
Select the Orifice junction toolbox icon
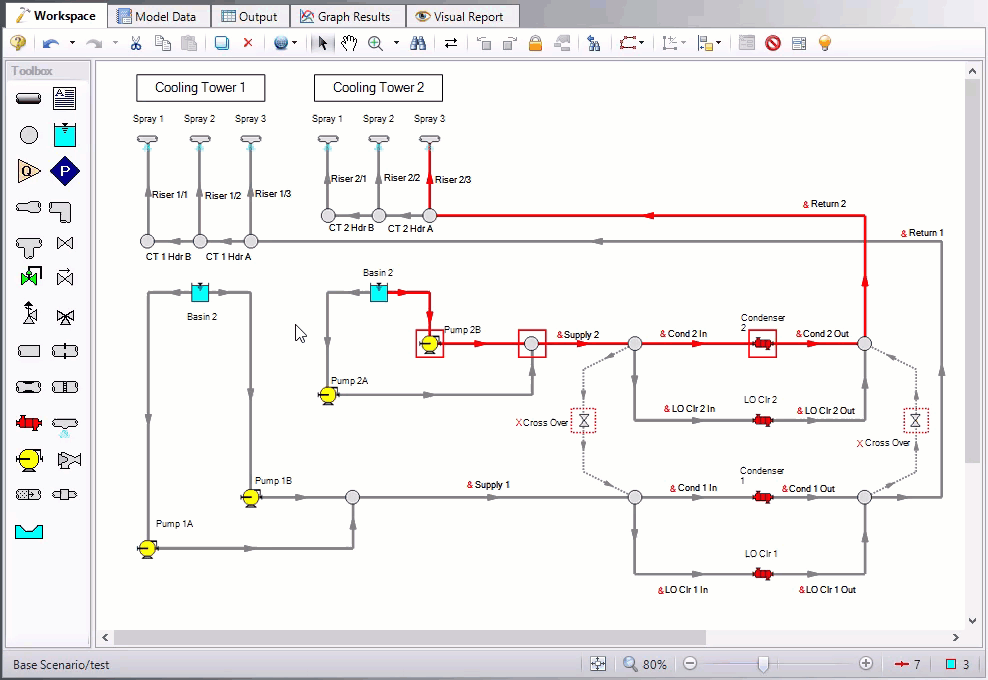[x=64, y=350]
